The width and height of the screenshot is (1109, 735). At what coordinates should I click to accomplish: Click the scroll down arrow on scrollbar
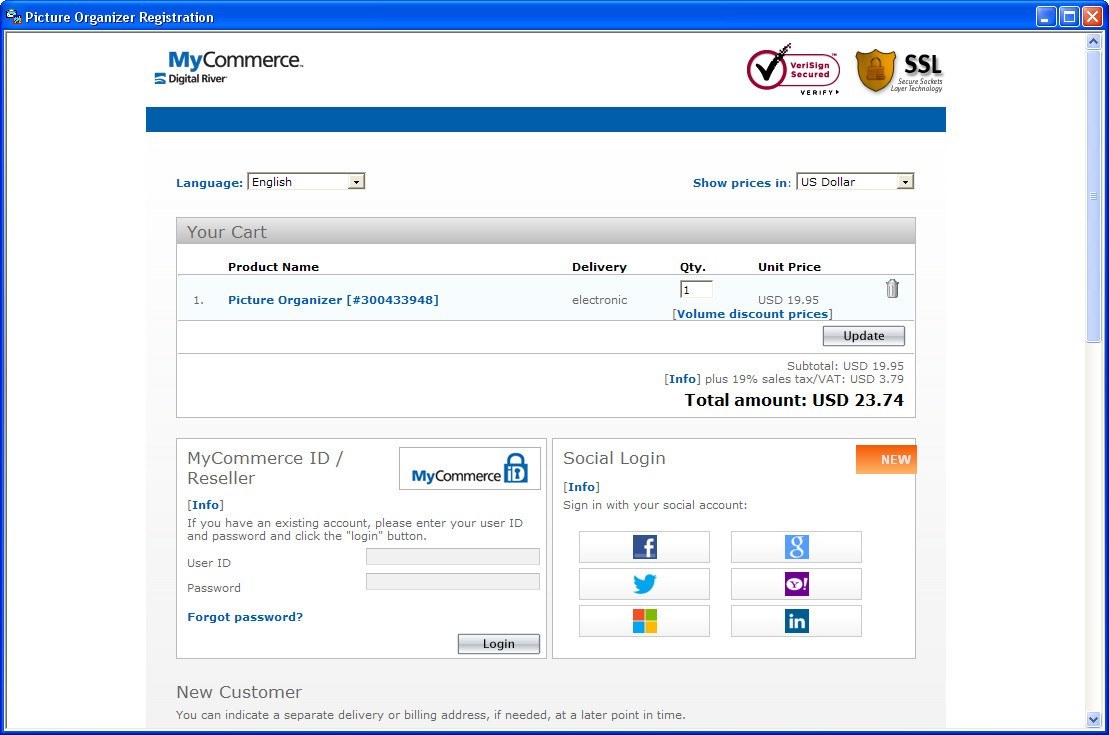(x=1093, y=719)
